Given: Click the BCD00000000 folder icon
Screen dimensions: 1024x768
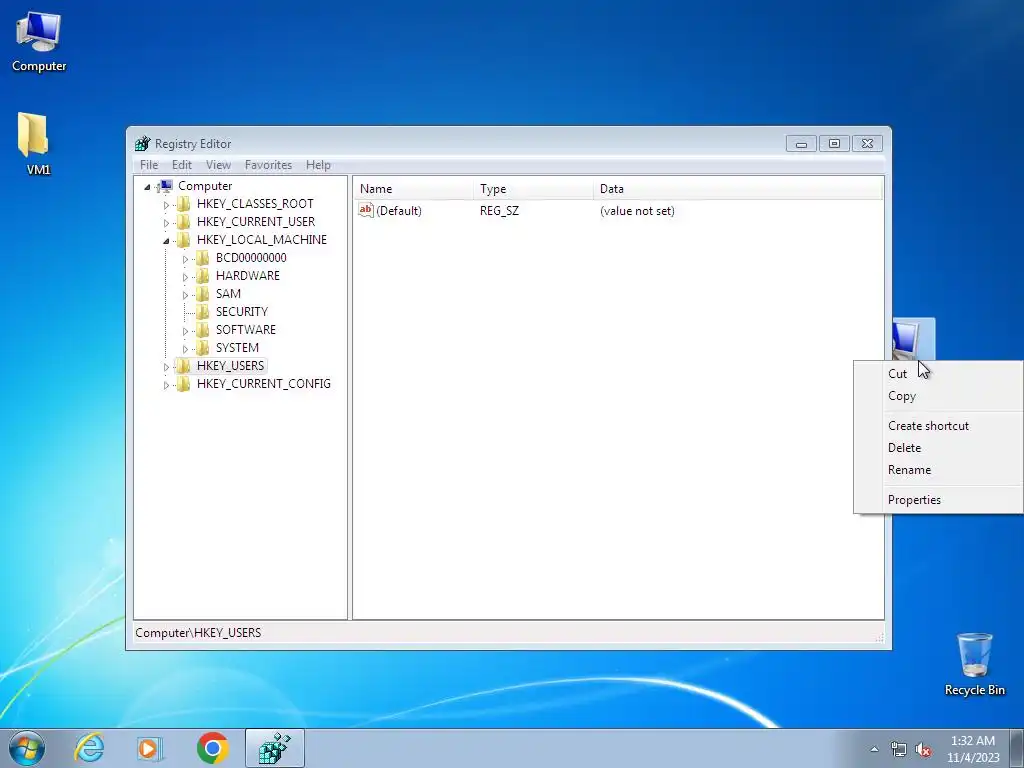Looking at the screenshot, I should pos(203,258).
